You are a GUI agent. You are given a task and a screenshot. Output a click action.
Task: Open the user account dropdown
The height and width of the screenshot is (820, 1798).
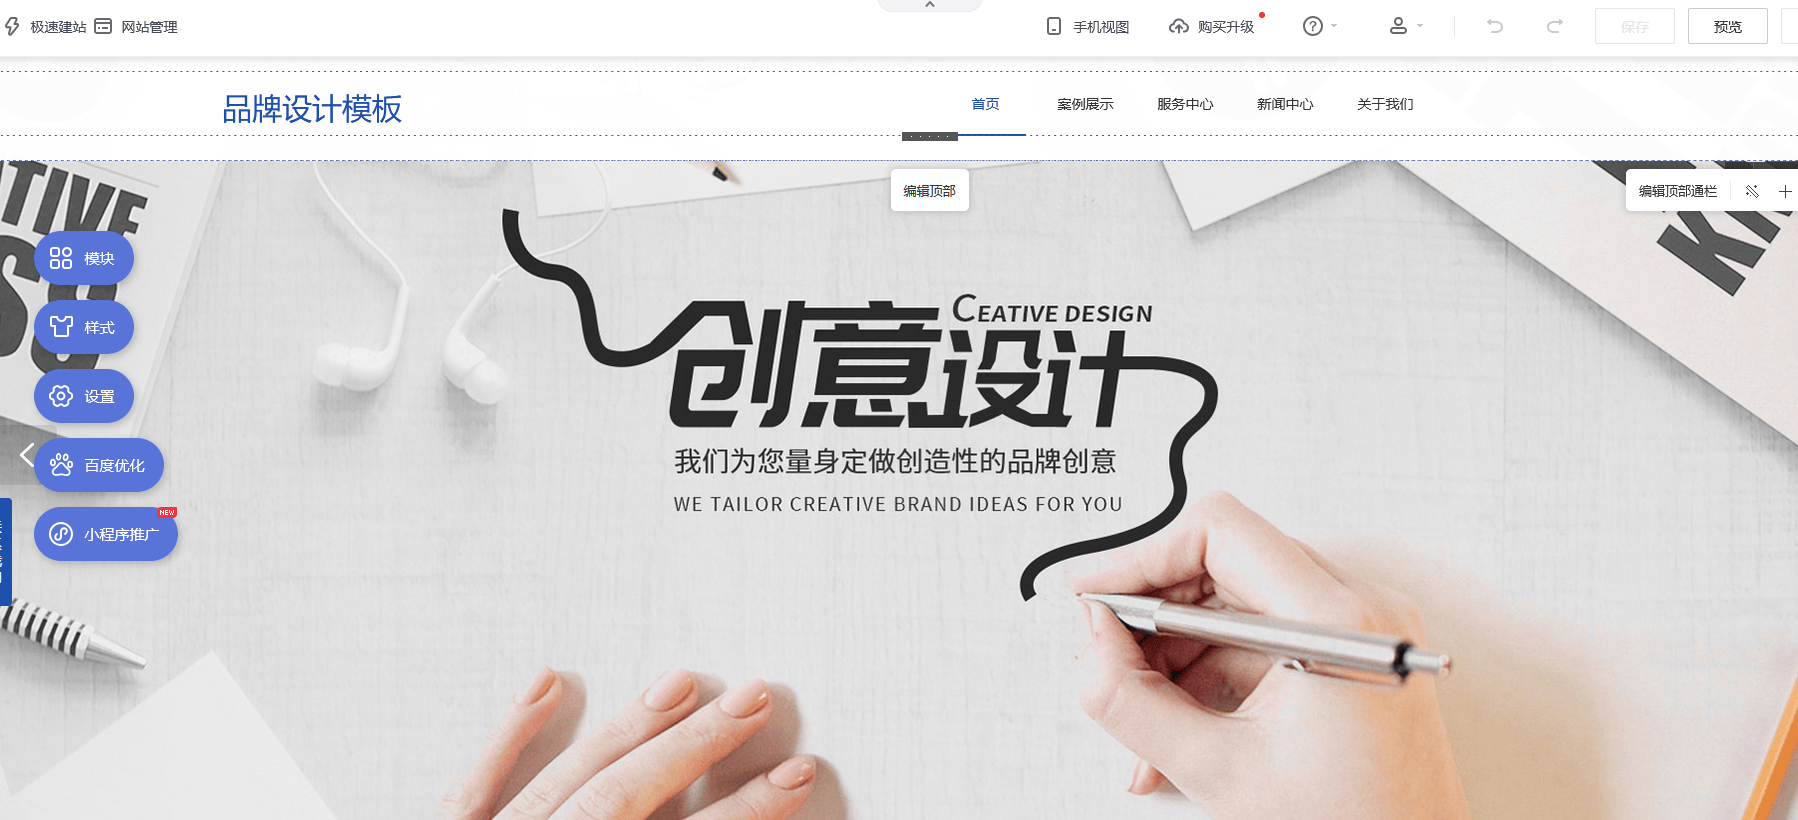pos(1405,26)
